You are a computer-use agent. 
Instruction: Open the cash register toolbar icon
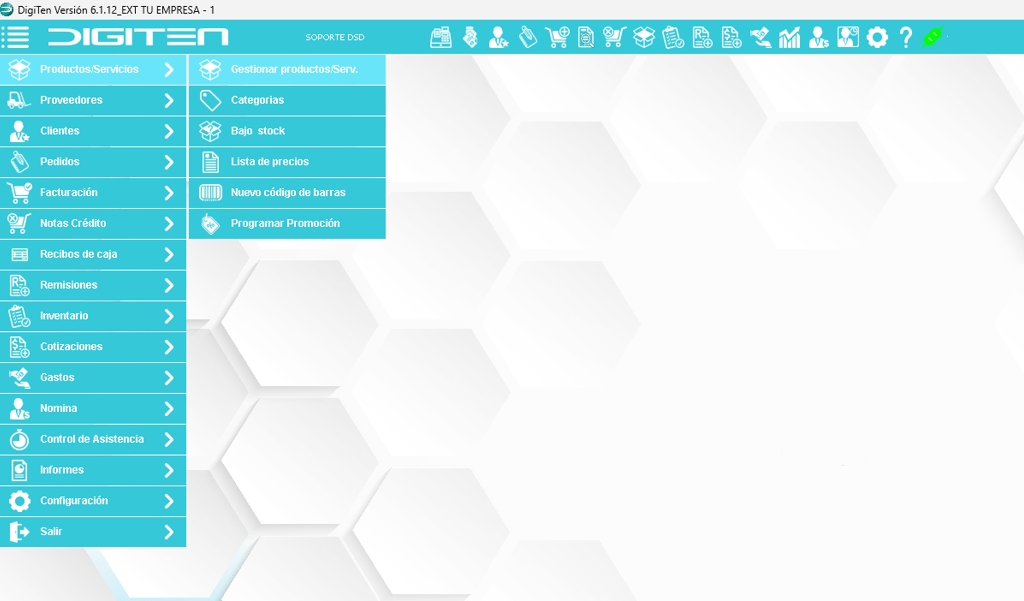click(441, 37)
